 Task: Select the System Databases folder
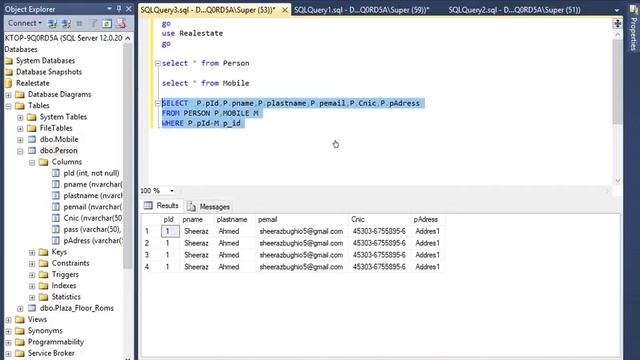click(x=45, y=60)
